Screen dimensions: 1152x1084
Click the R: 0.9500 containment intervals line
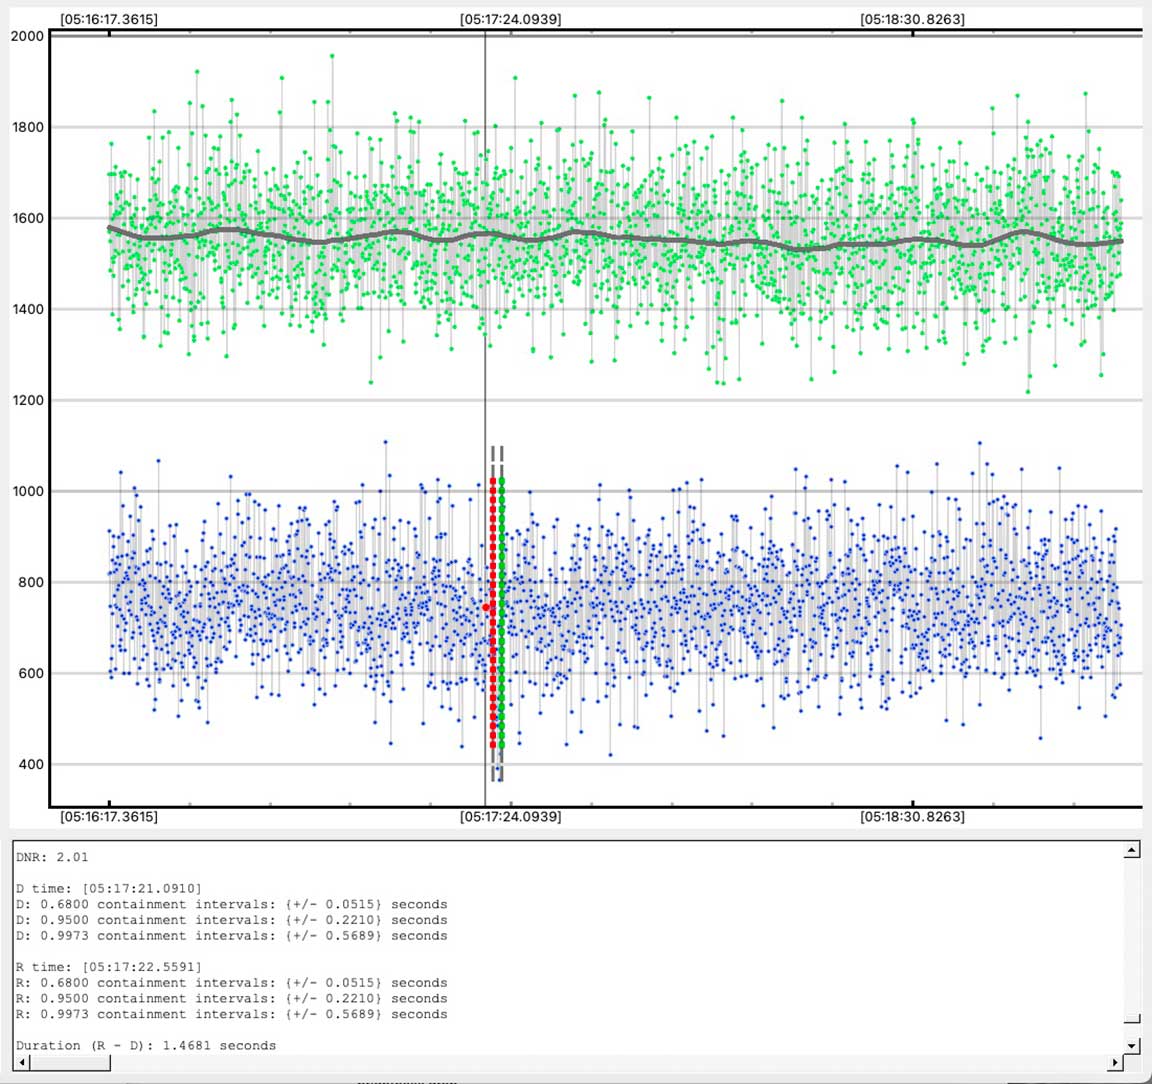click(231, 999)
